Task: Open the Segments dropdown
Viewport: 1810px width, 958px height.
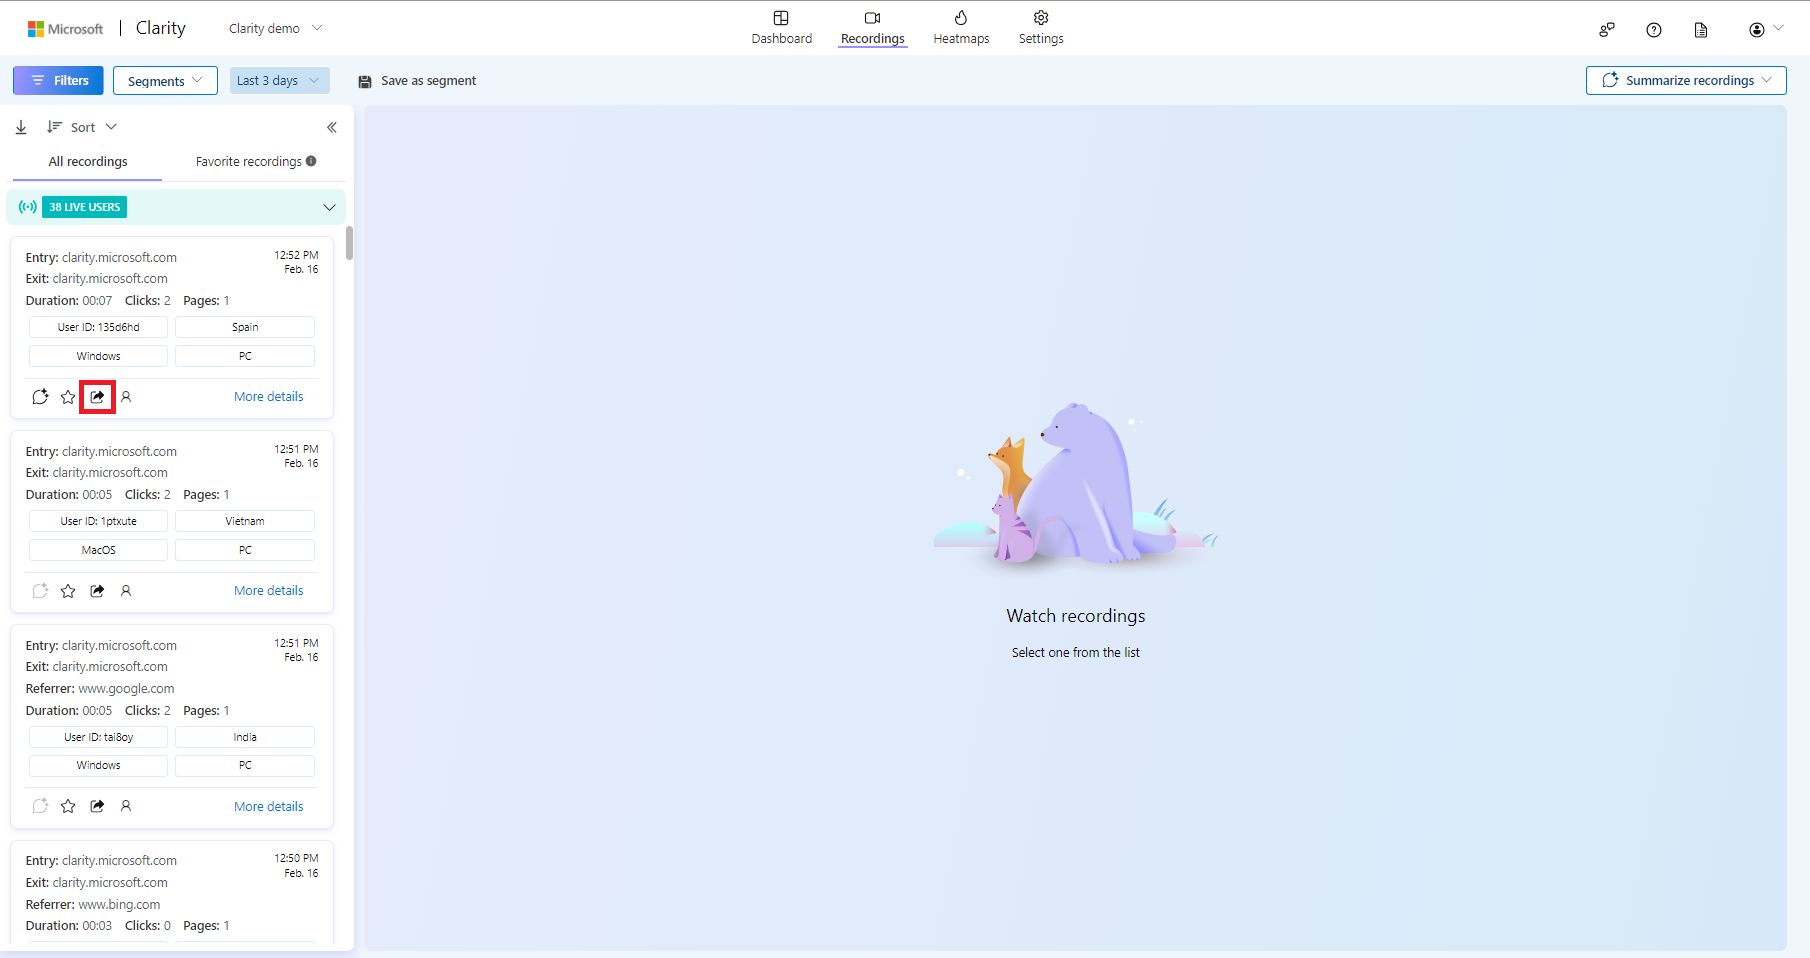Action: pos(165,80)
